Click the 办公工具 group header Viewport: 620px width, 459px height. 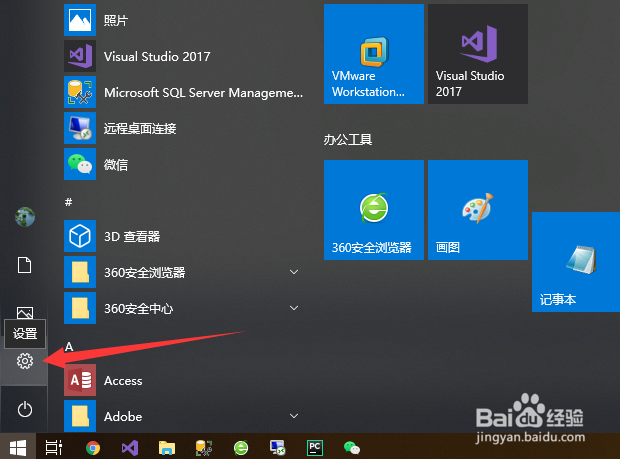(x=348, y=140)
